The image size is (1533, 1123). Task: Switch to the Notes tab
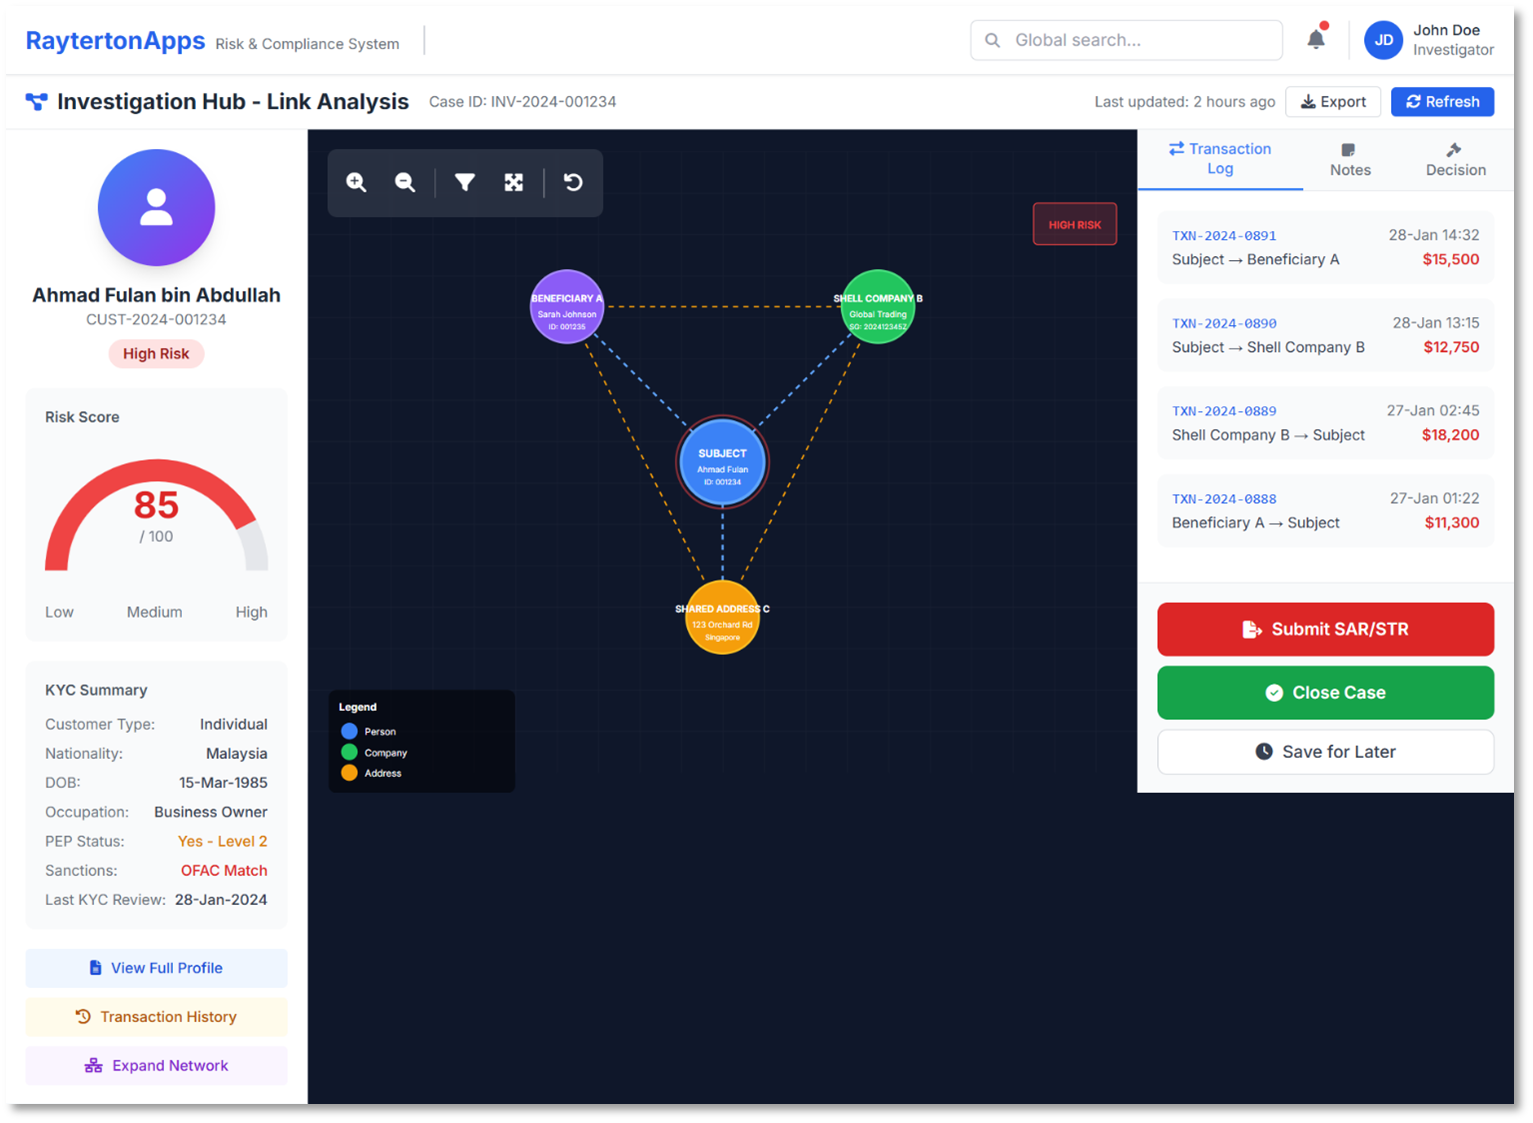[1349, 159]
